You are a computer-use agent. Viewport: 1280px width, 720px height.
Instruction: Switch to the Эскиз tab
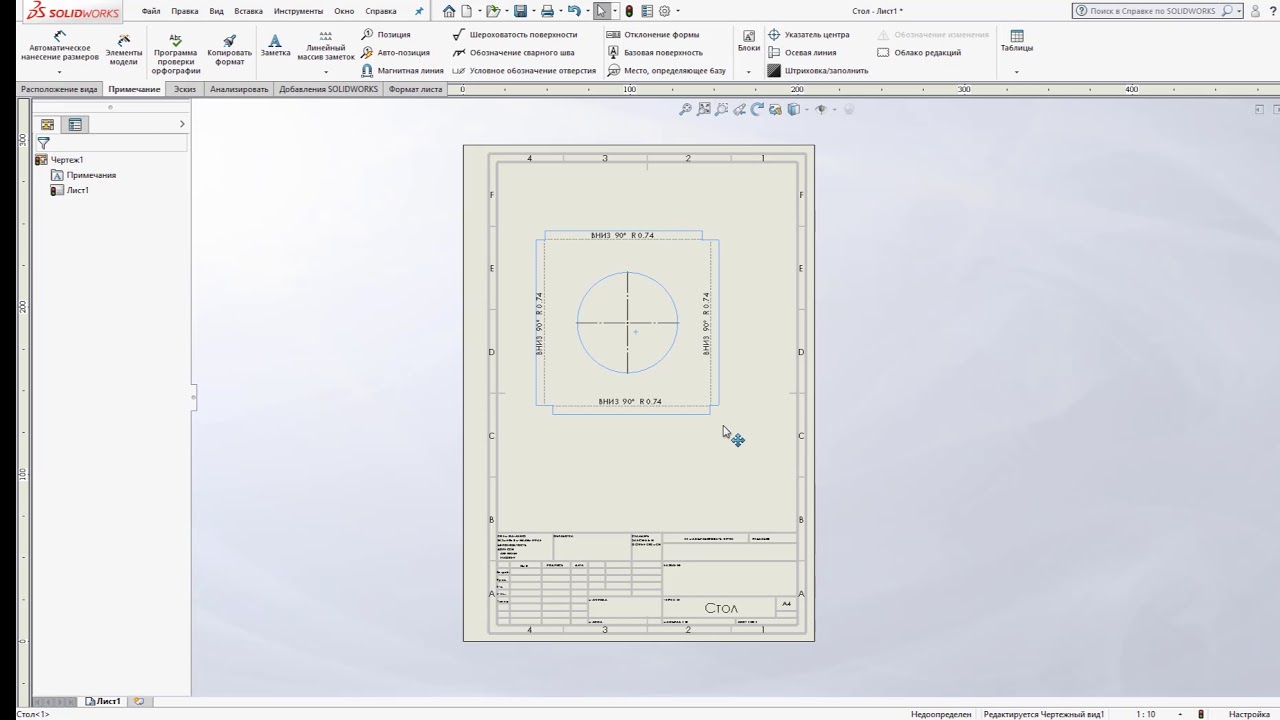tap(184, 89)
